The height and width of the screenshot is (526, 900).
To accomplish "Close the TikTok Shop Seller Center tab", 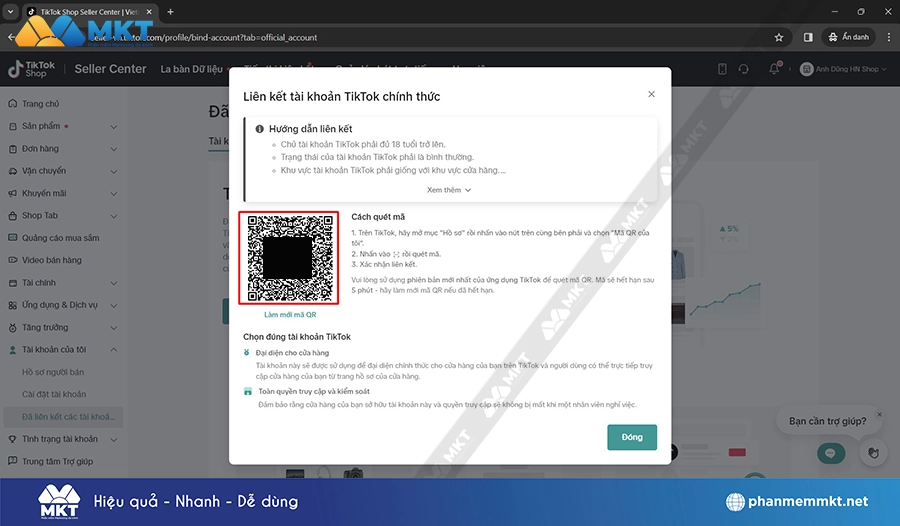I will point(149,11).
